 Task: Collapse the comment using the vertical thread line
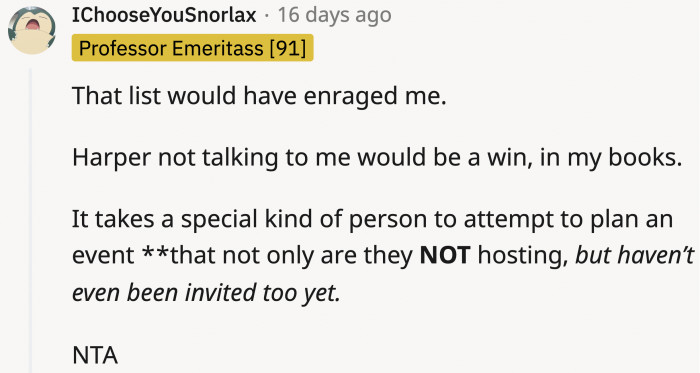30,221
